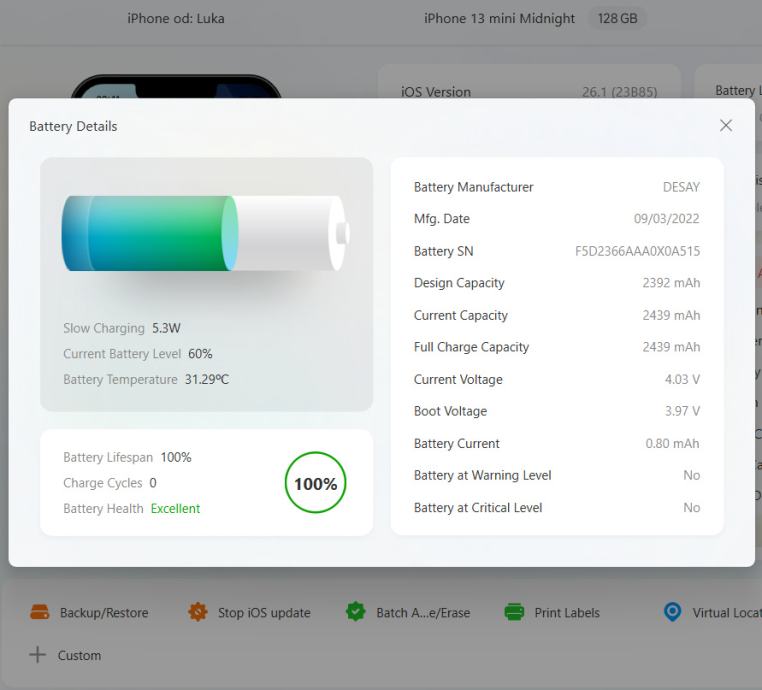Click the Boot Voltage value 3.97 V

(682, 411)
